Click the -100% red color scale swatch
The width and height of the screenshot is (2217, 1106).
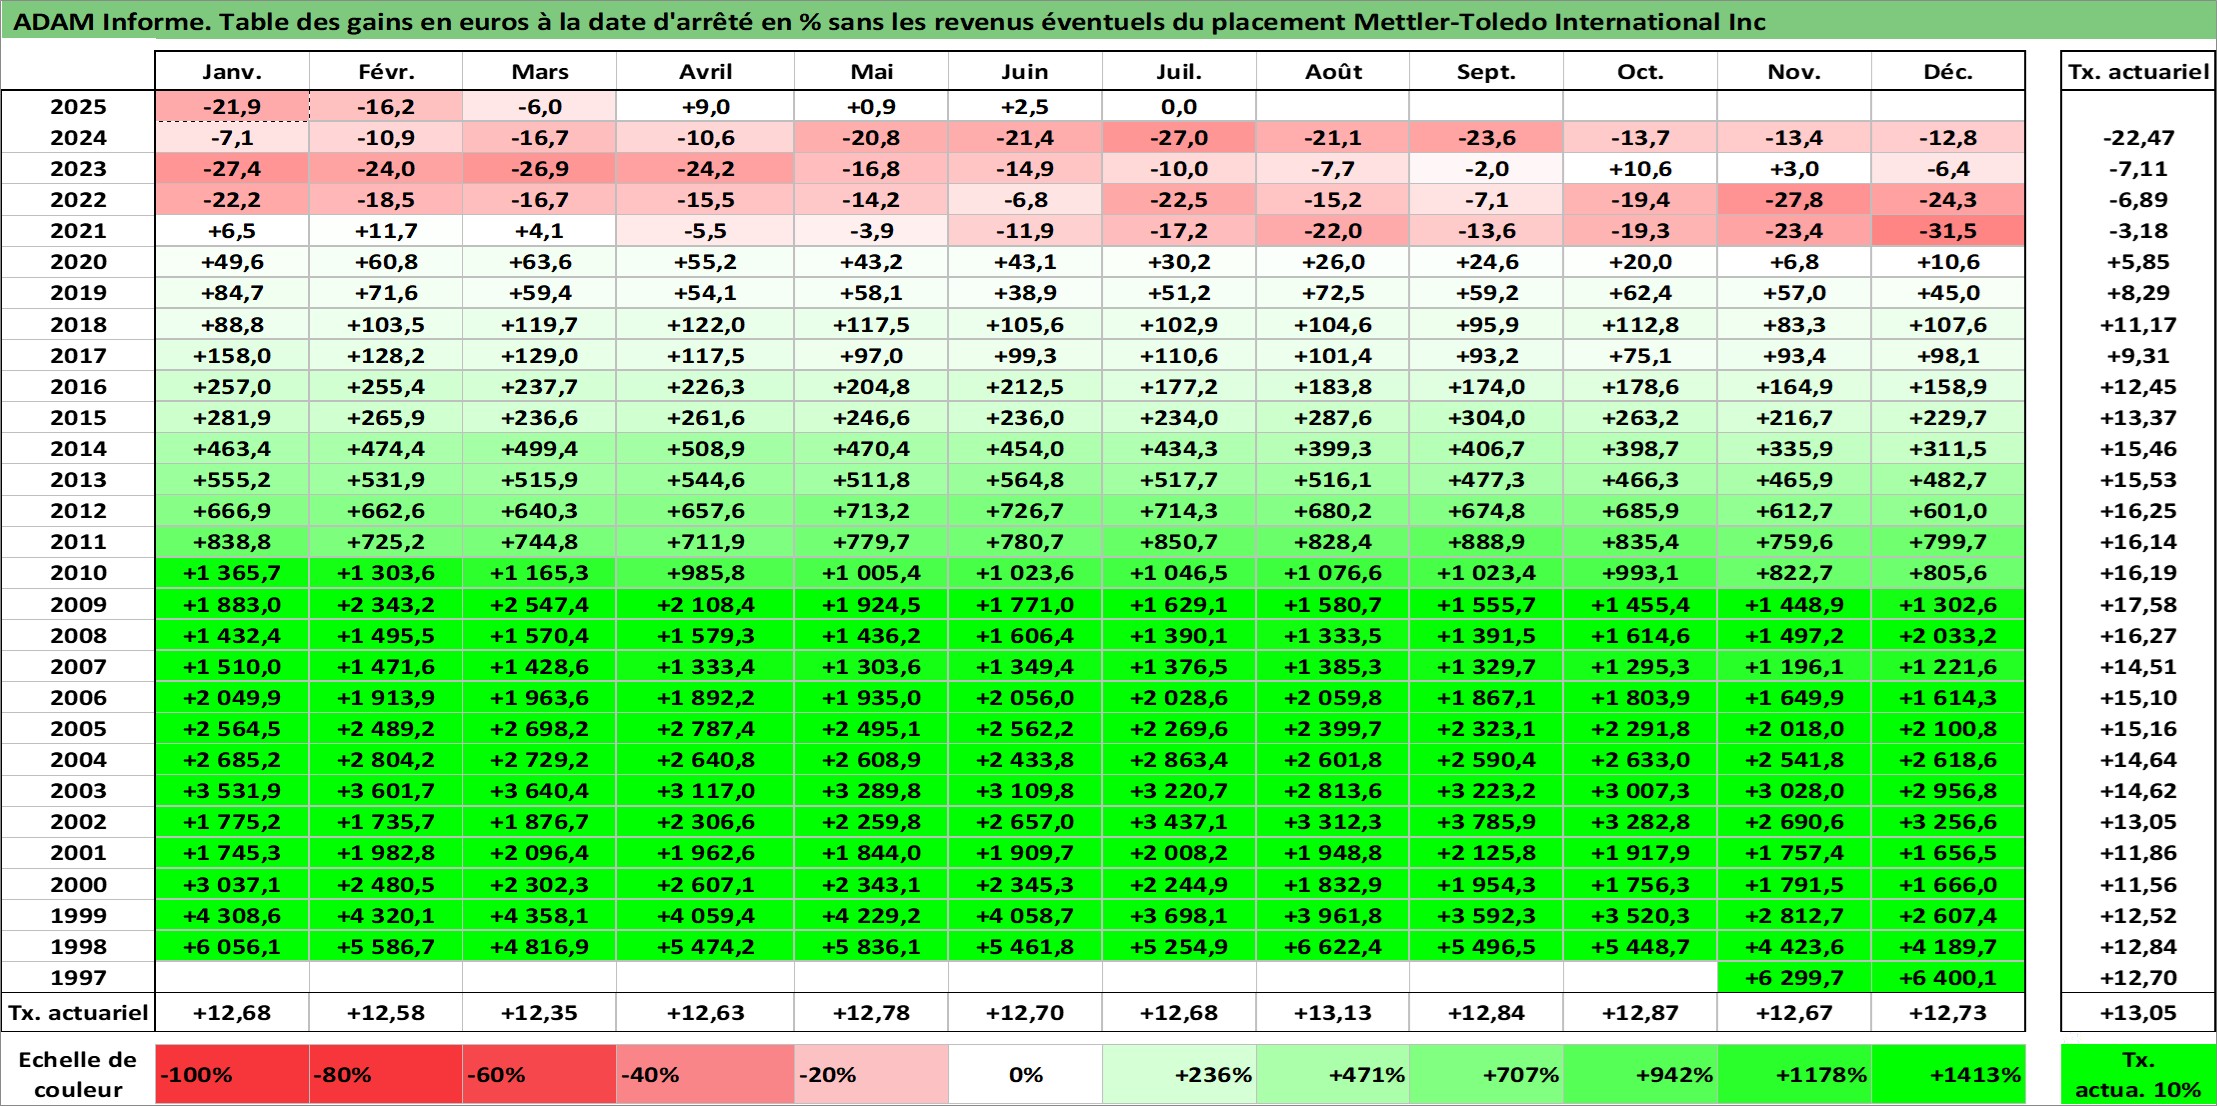232,1075
